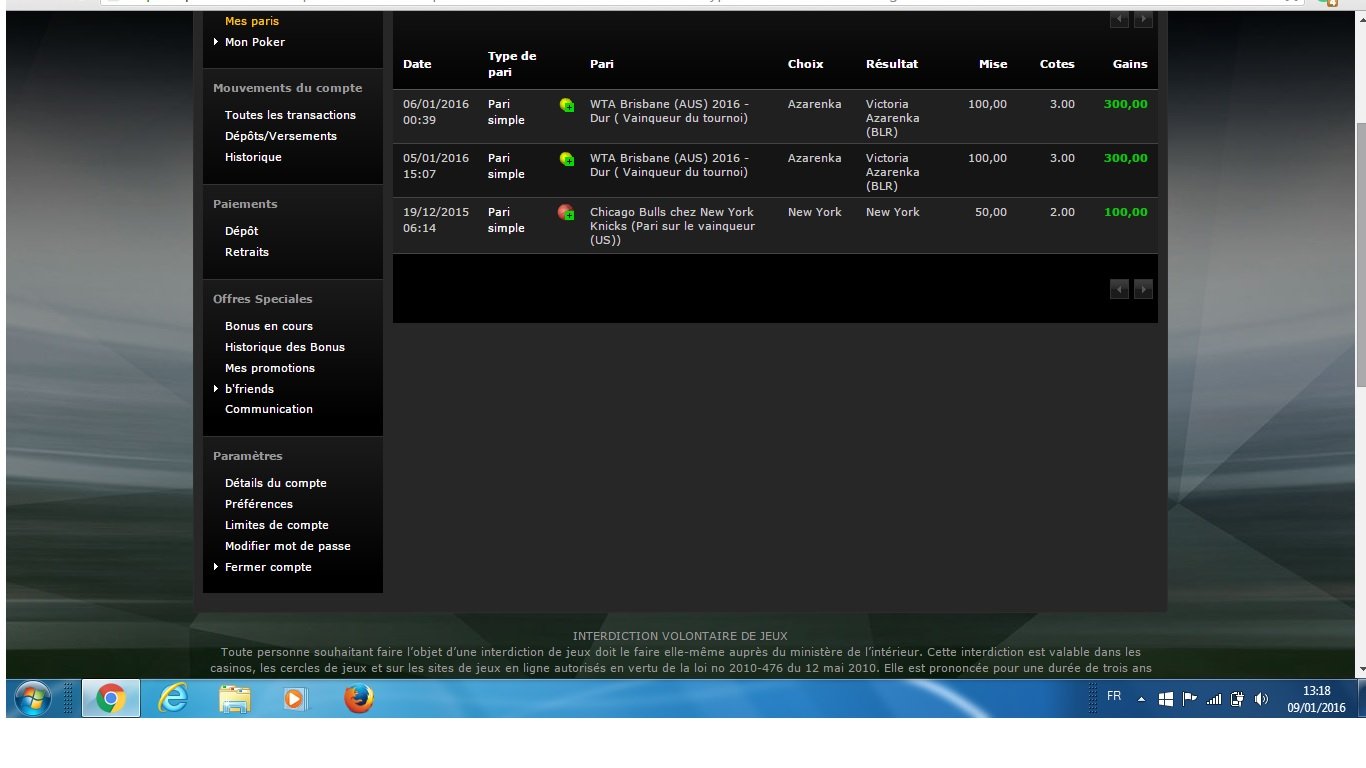Open Mes paris in the sidebar
The image size is (1366, 768).
coord(252,21)
